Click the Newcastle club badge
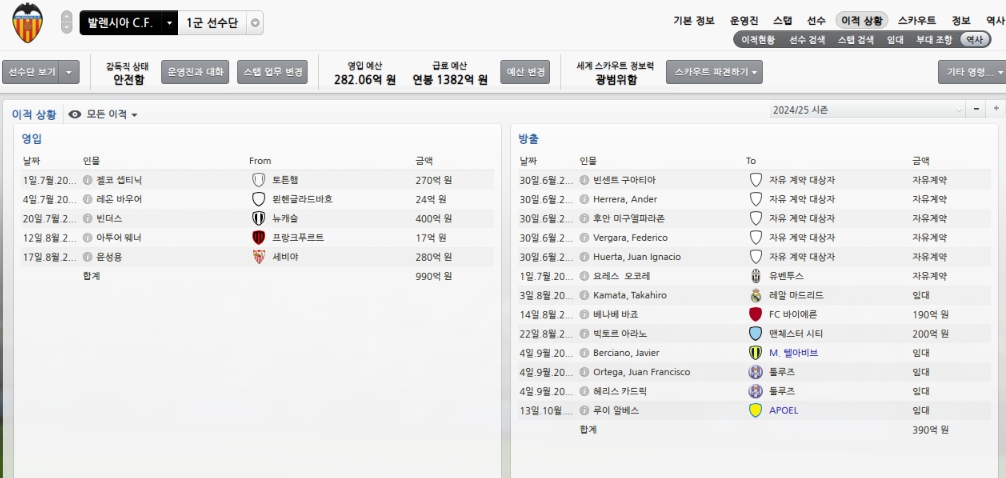The width and height of the screenshot is (1006, 478). (x=259, y=218)
